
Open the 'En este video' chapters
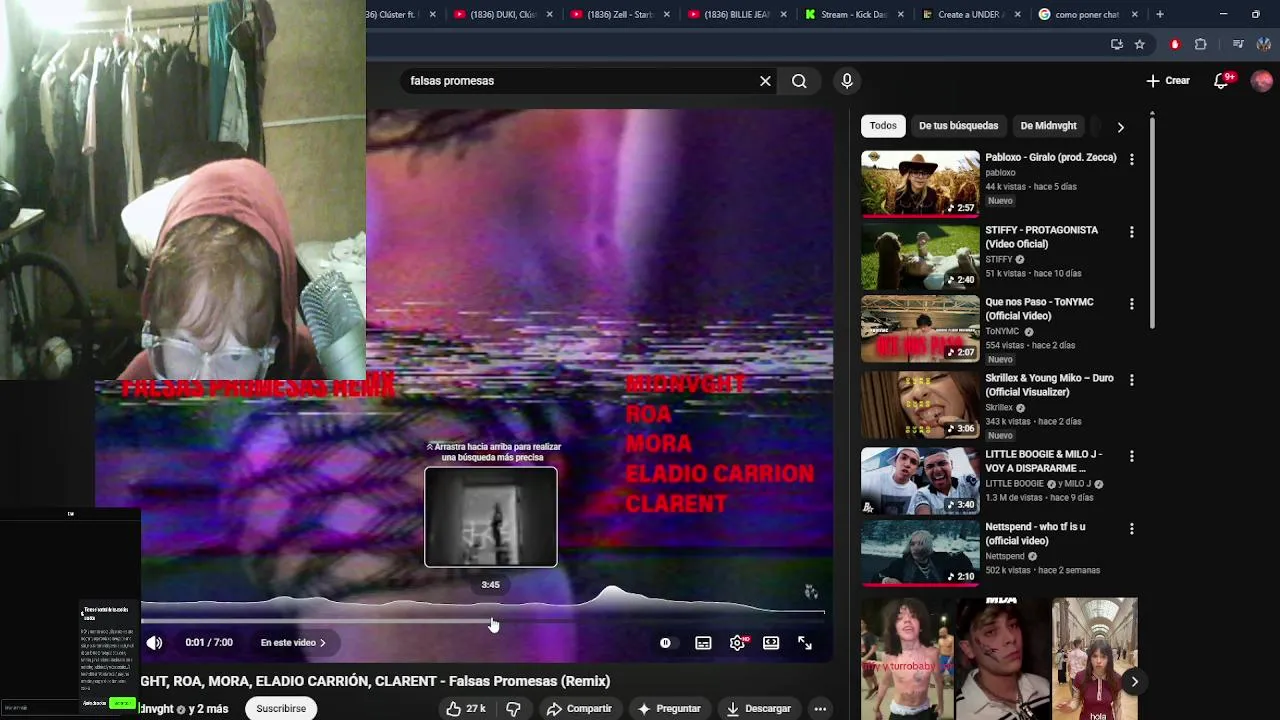coord(293,643)
